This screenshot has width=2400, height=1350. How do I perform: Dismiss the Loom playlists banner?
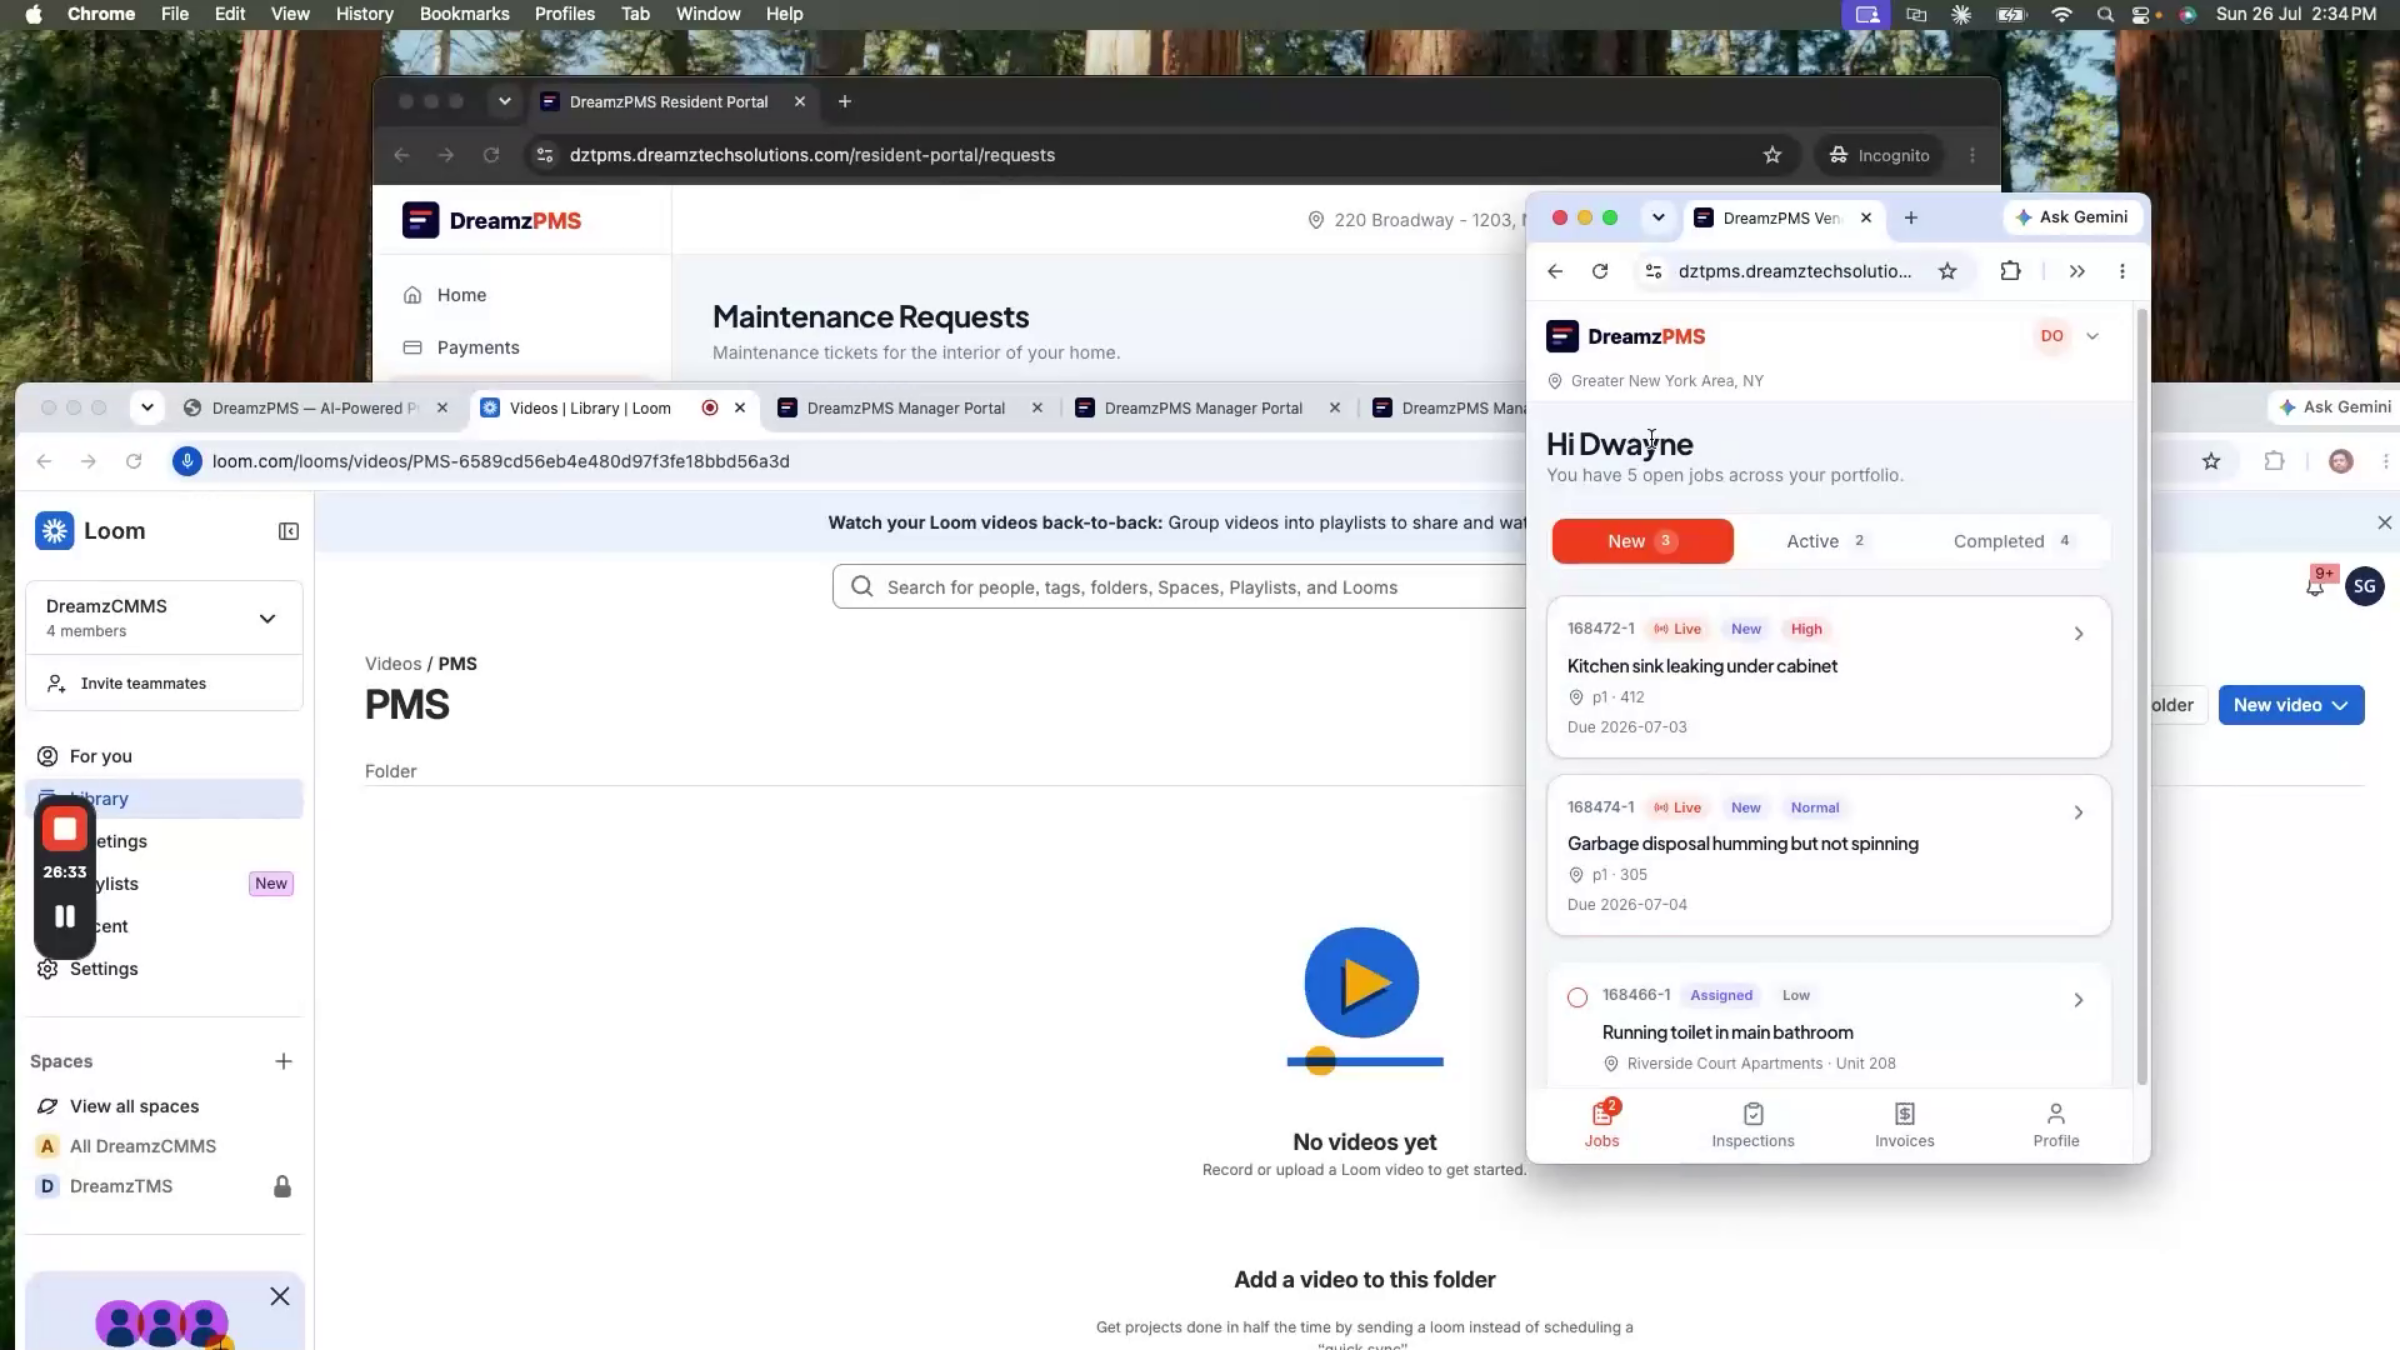coord(2384,522)
